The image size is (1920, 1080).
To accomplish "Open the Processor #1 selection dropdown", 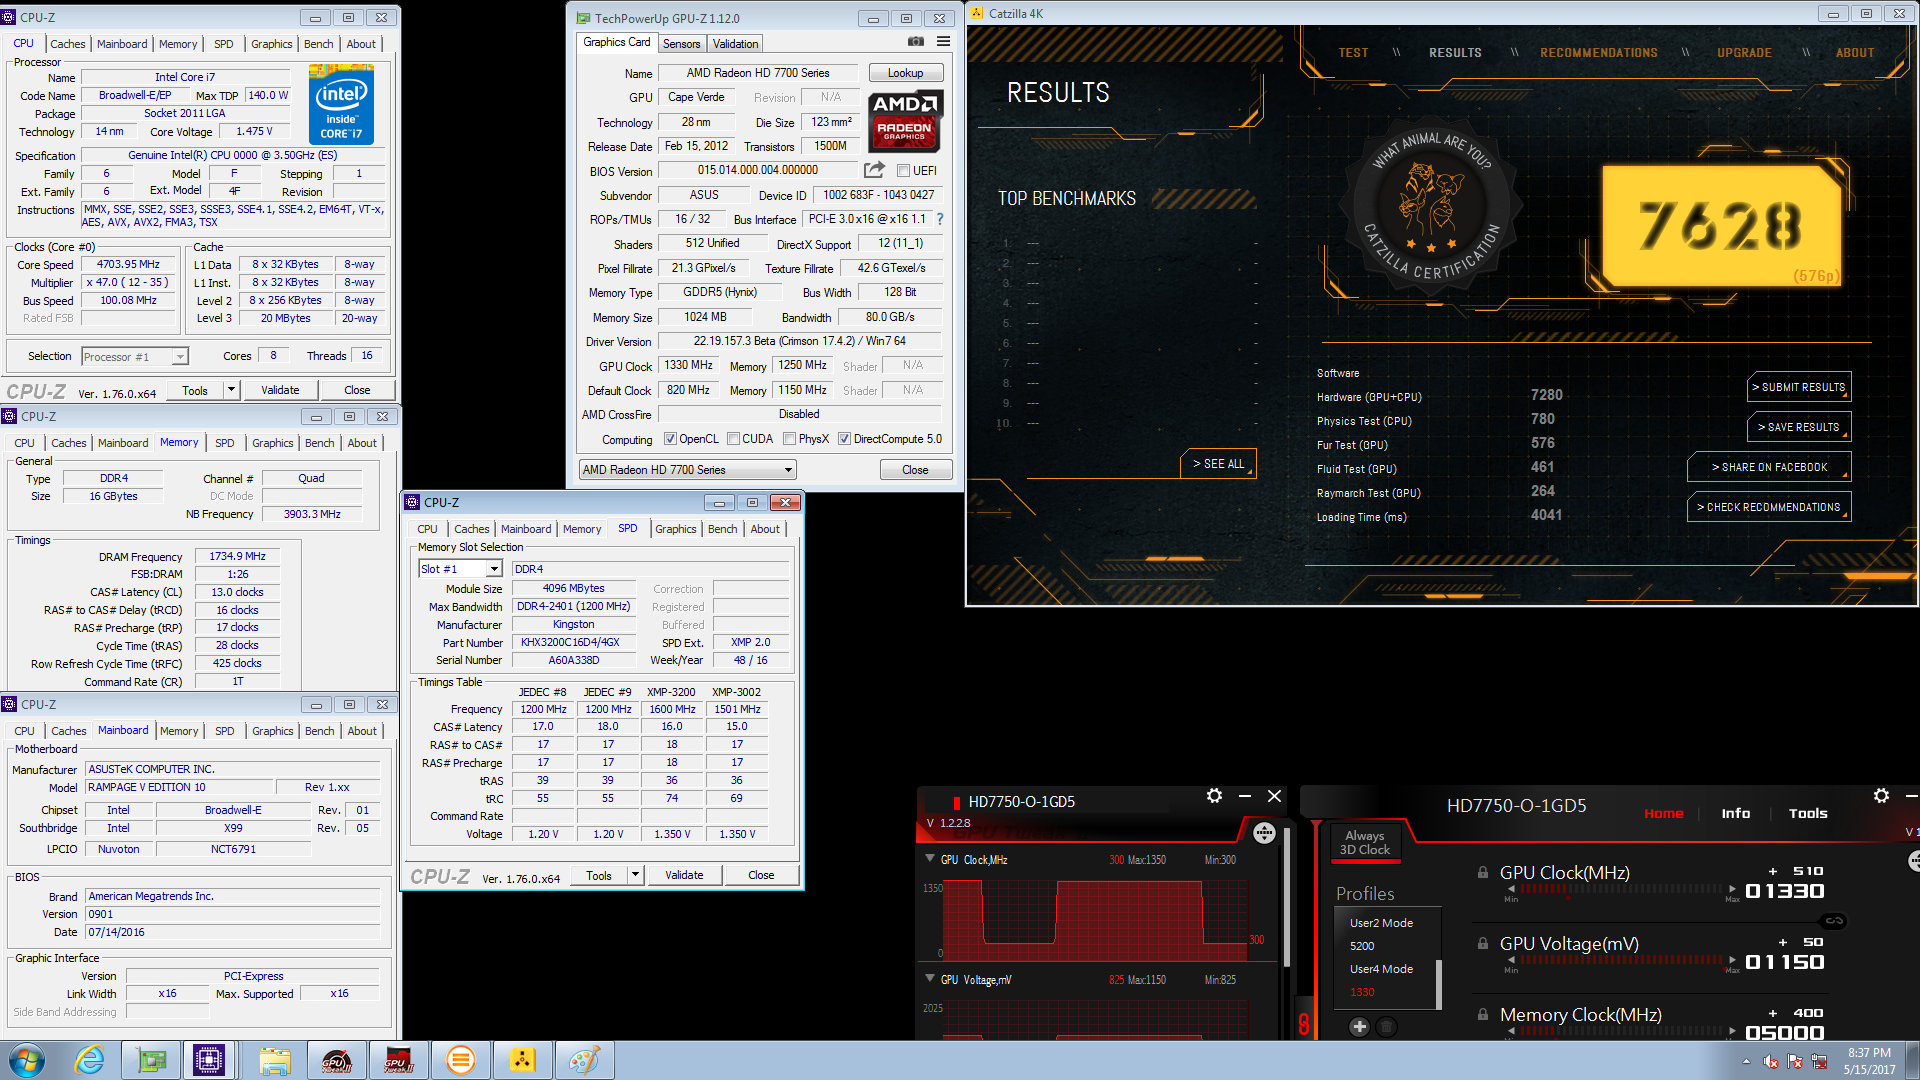I will [179, 357].
